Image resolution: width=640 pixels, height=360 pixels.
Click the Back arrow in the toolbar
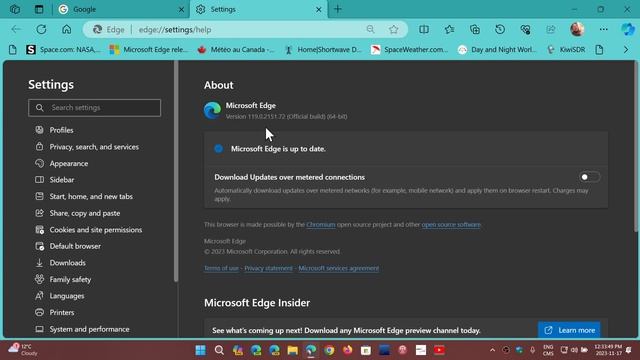16,29
